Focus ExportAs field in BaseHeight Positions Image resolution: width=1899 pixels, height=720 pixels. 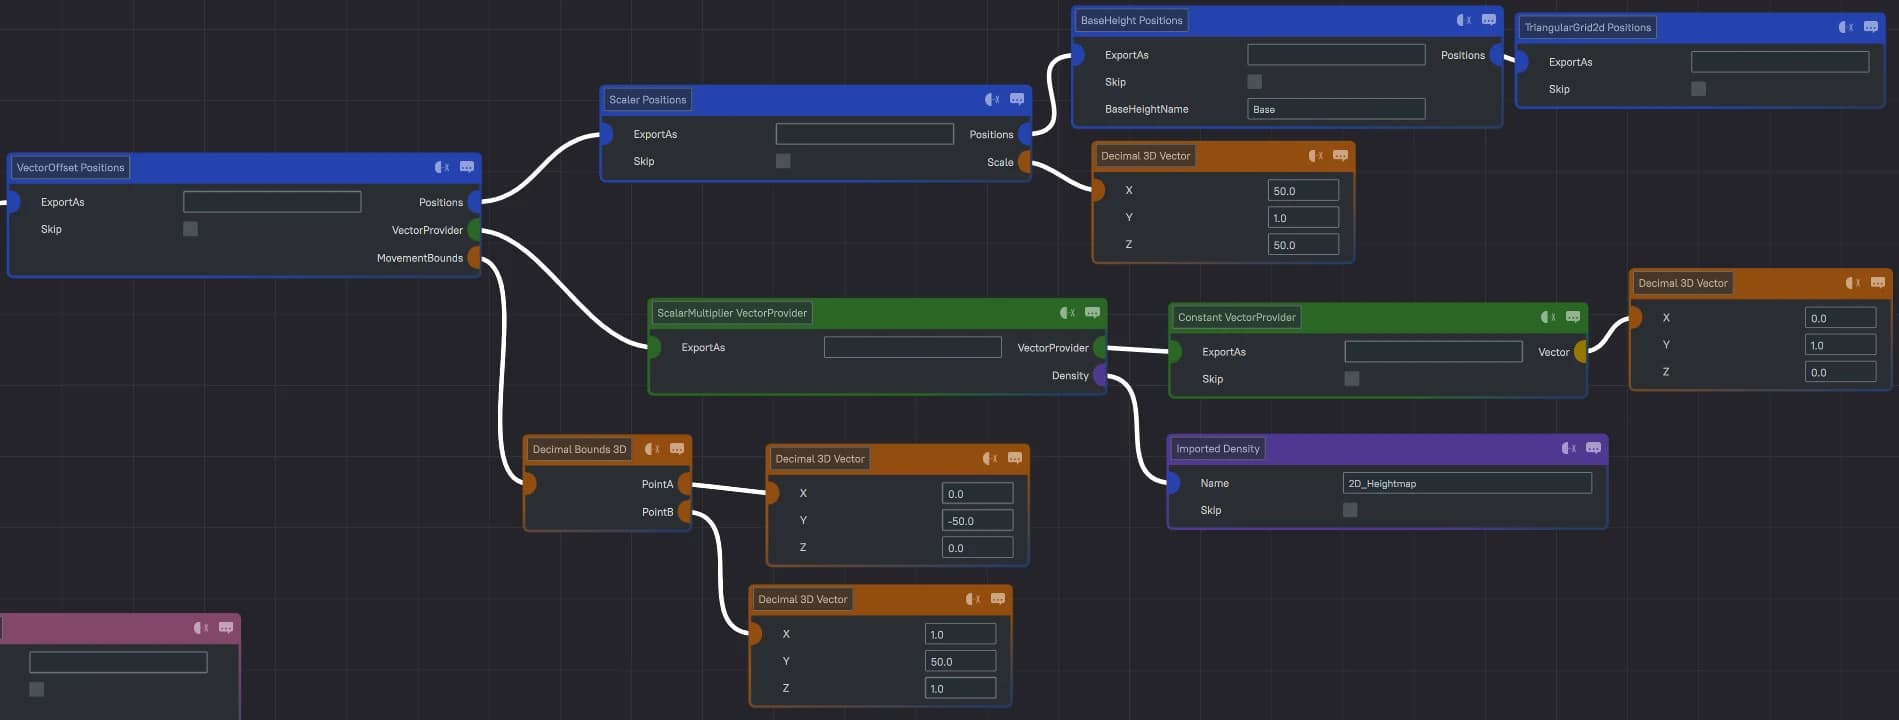point(1336,55)
